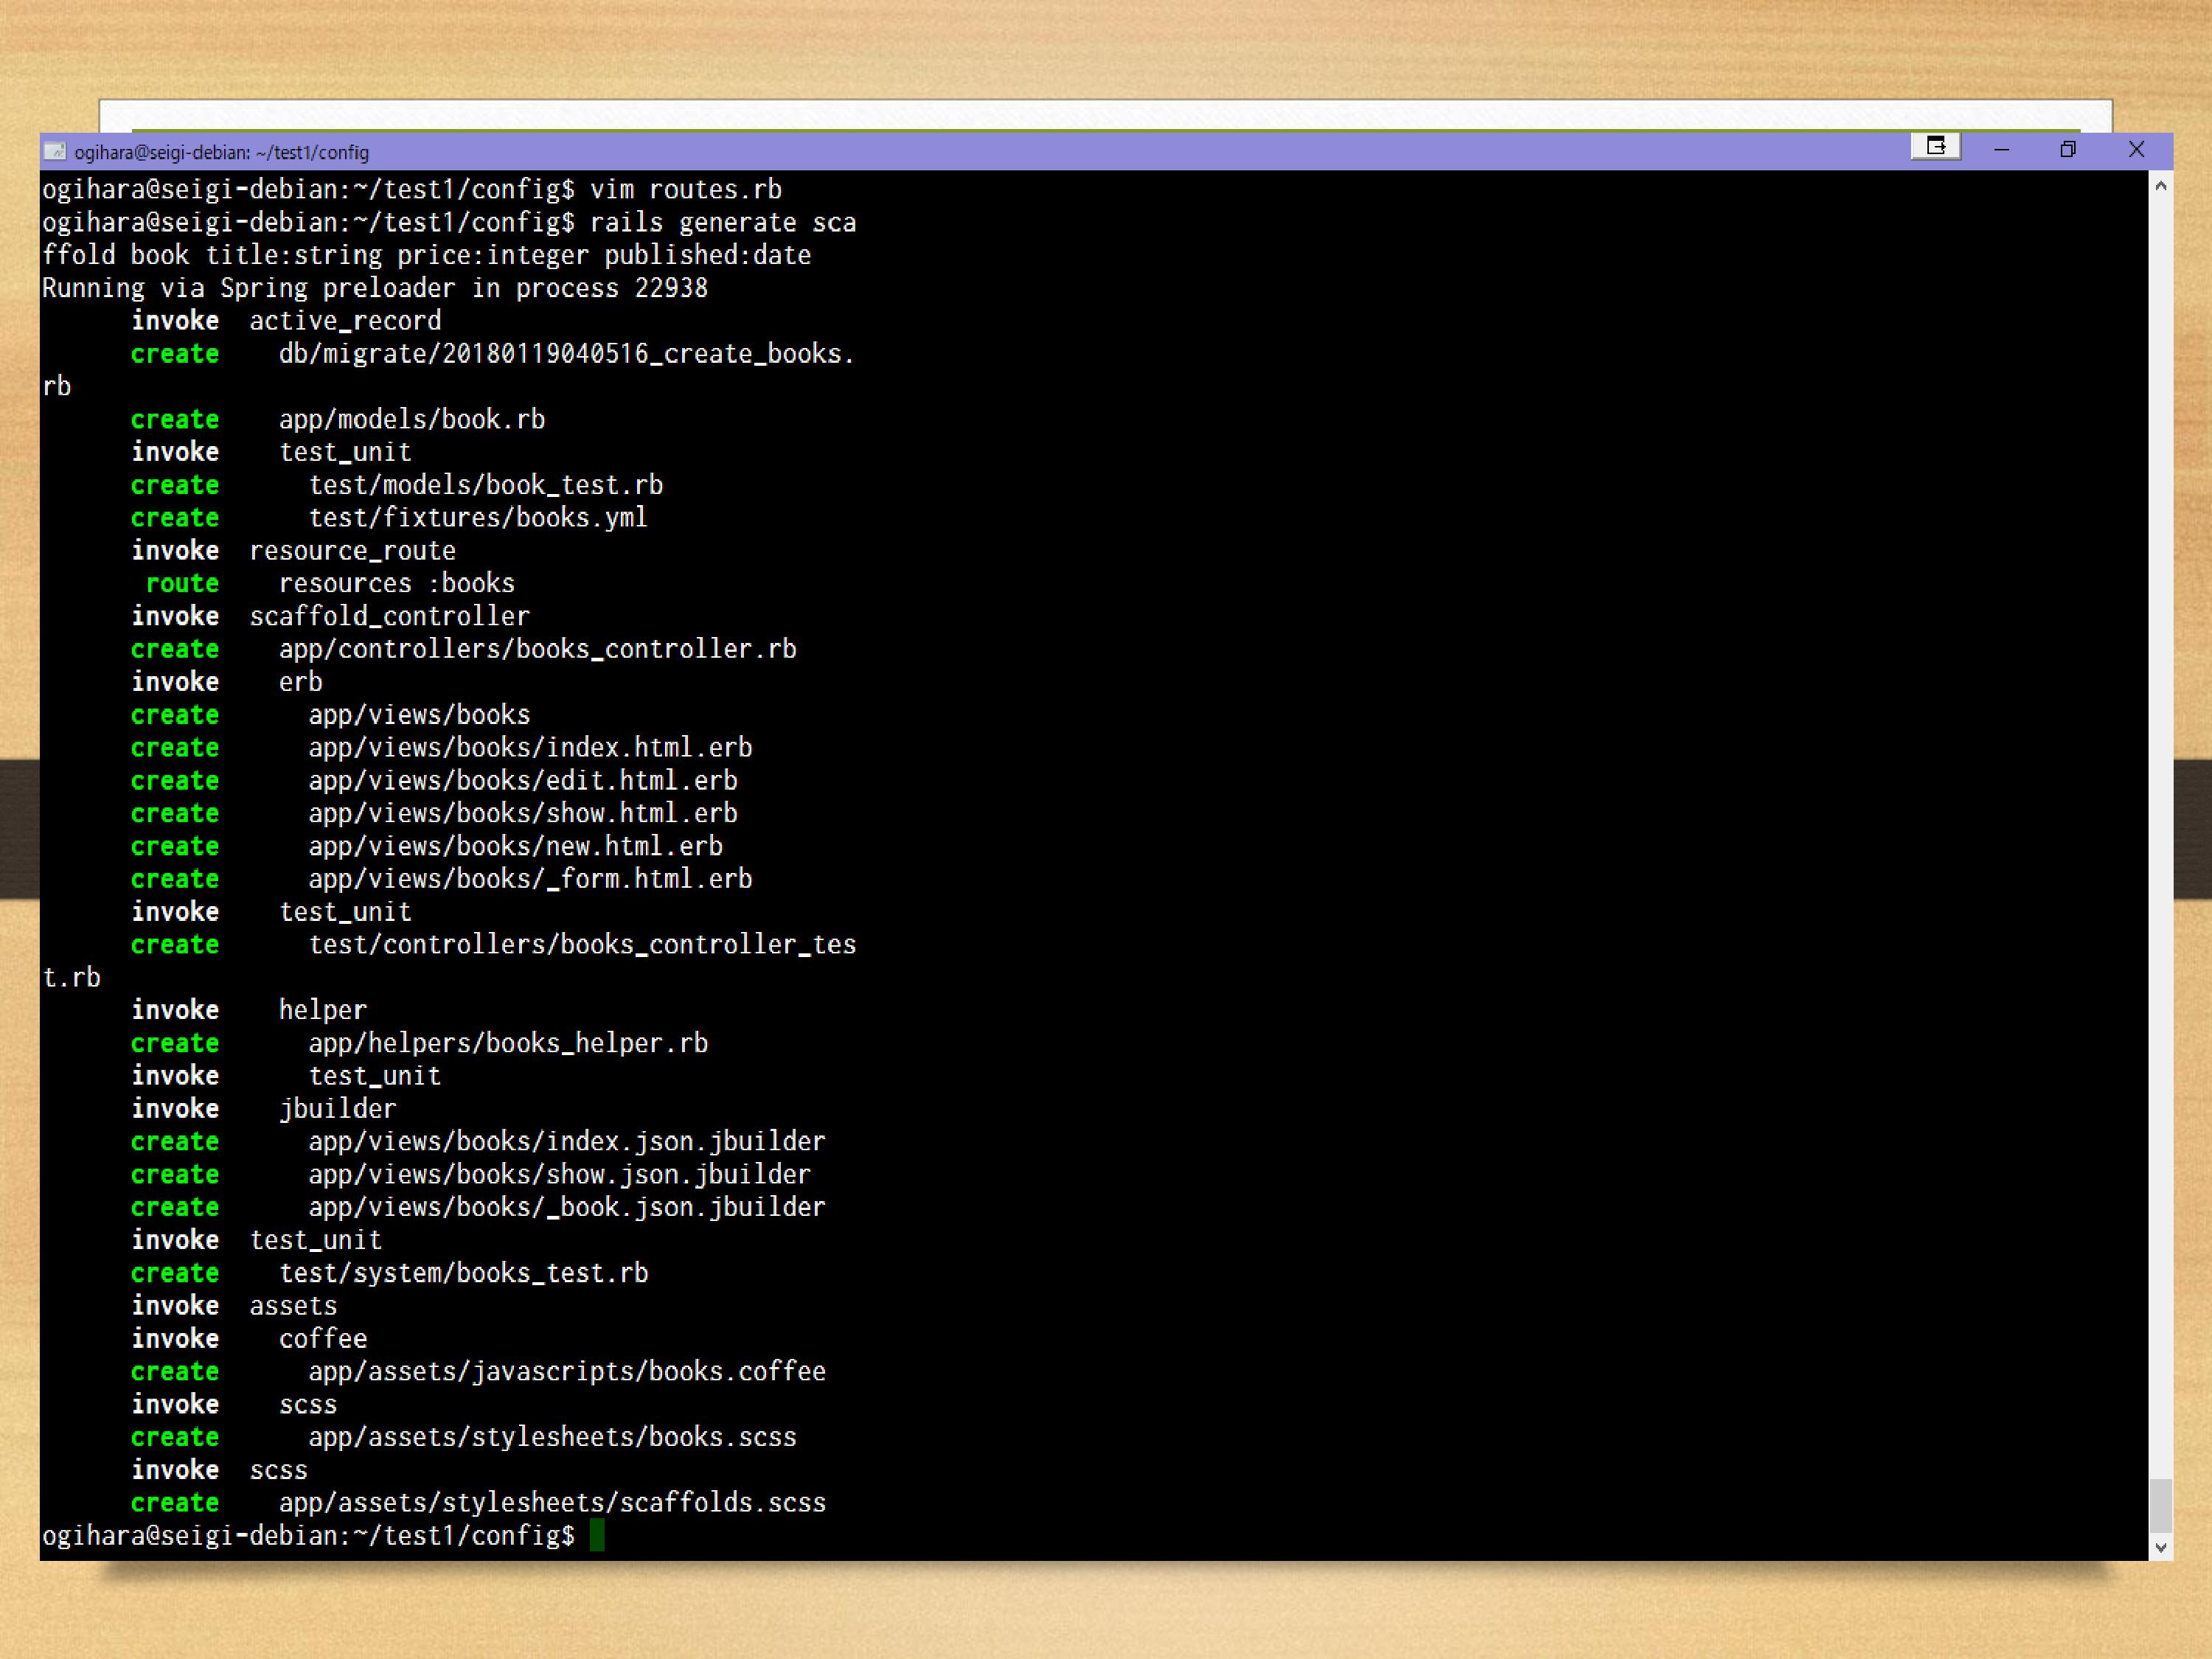This screenshot has height=1659, width=2212.
Task: Click 'test/models/book_test.rb' path
Action: point(486,485)
